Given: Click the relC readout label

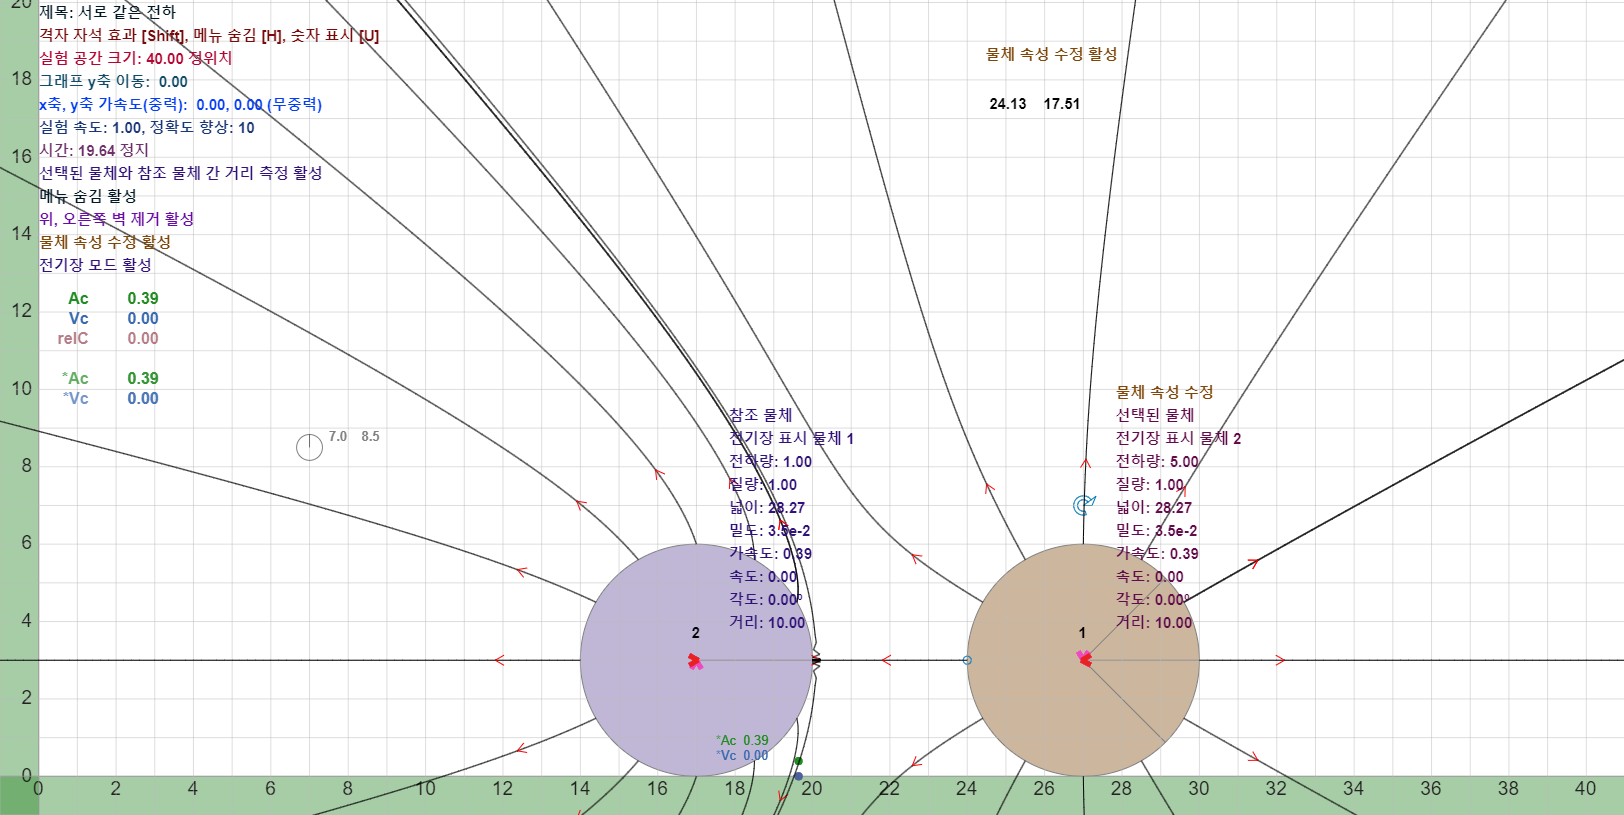Looking at the screenshot, I should pos(73,338).
